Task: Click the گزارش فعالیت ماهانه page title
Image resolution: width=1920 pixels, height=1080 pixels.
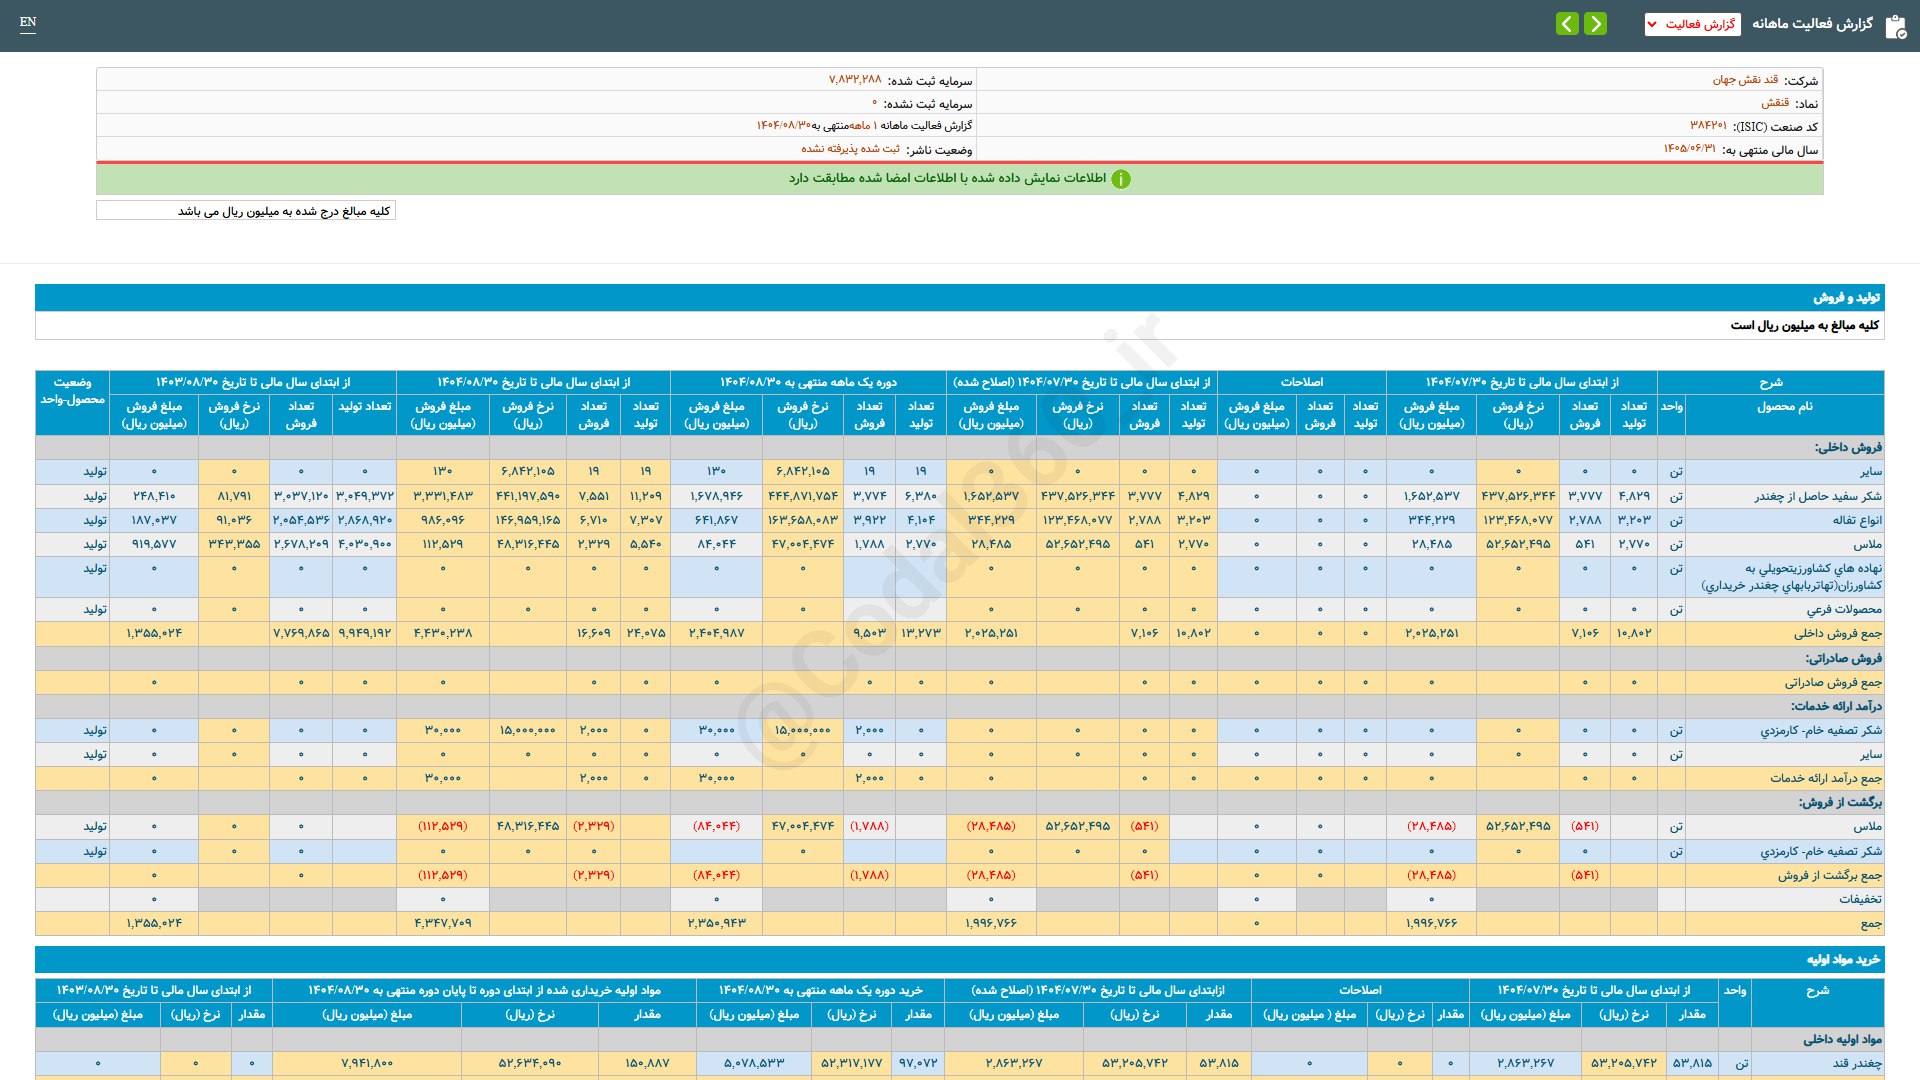Action: 1812,24
